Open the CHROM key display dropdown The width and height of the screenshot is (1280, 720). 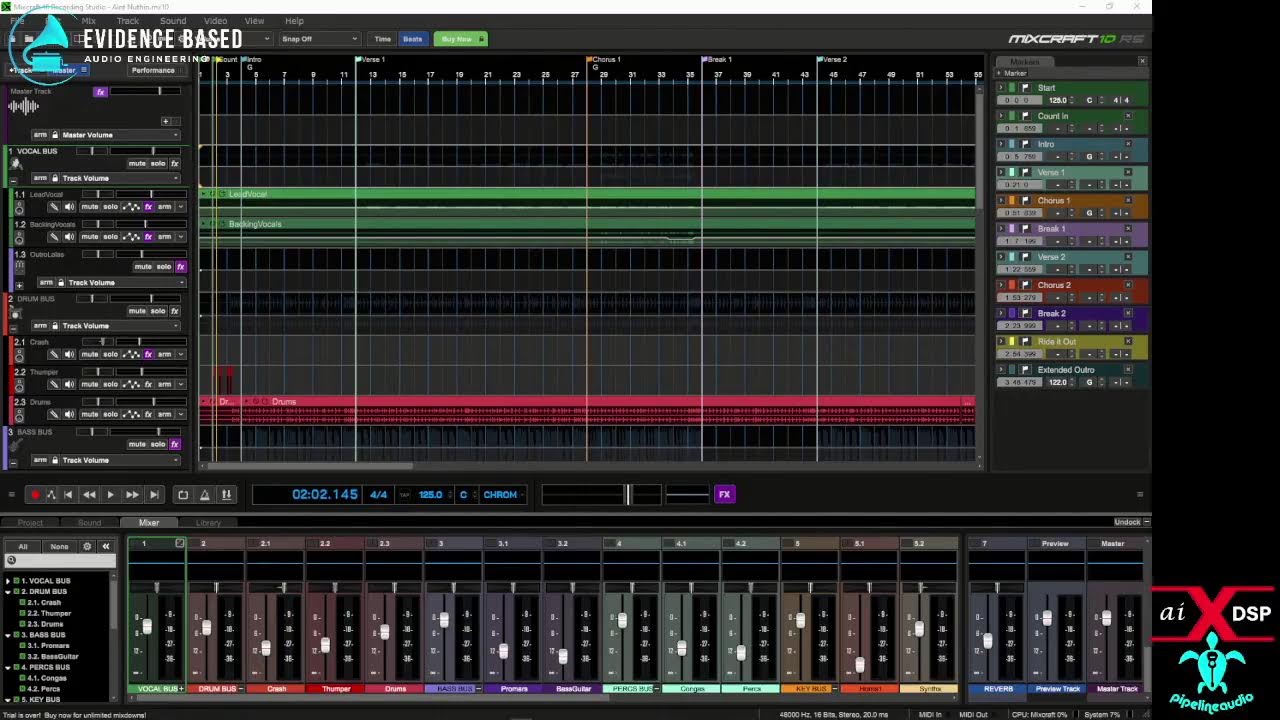click(503, 494)
